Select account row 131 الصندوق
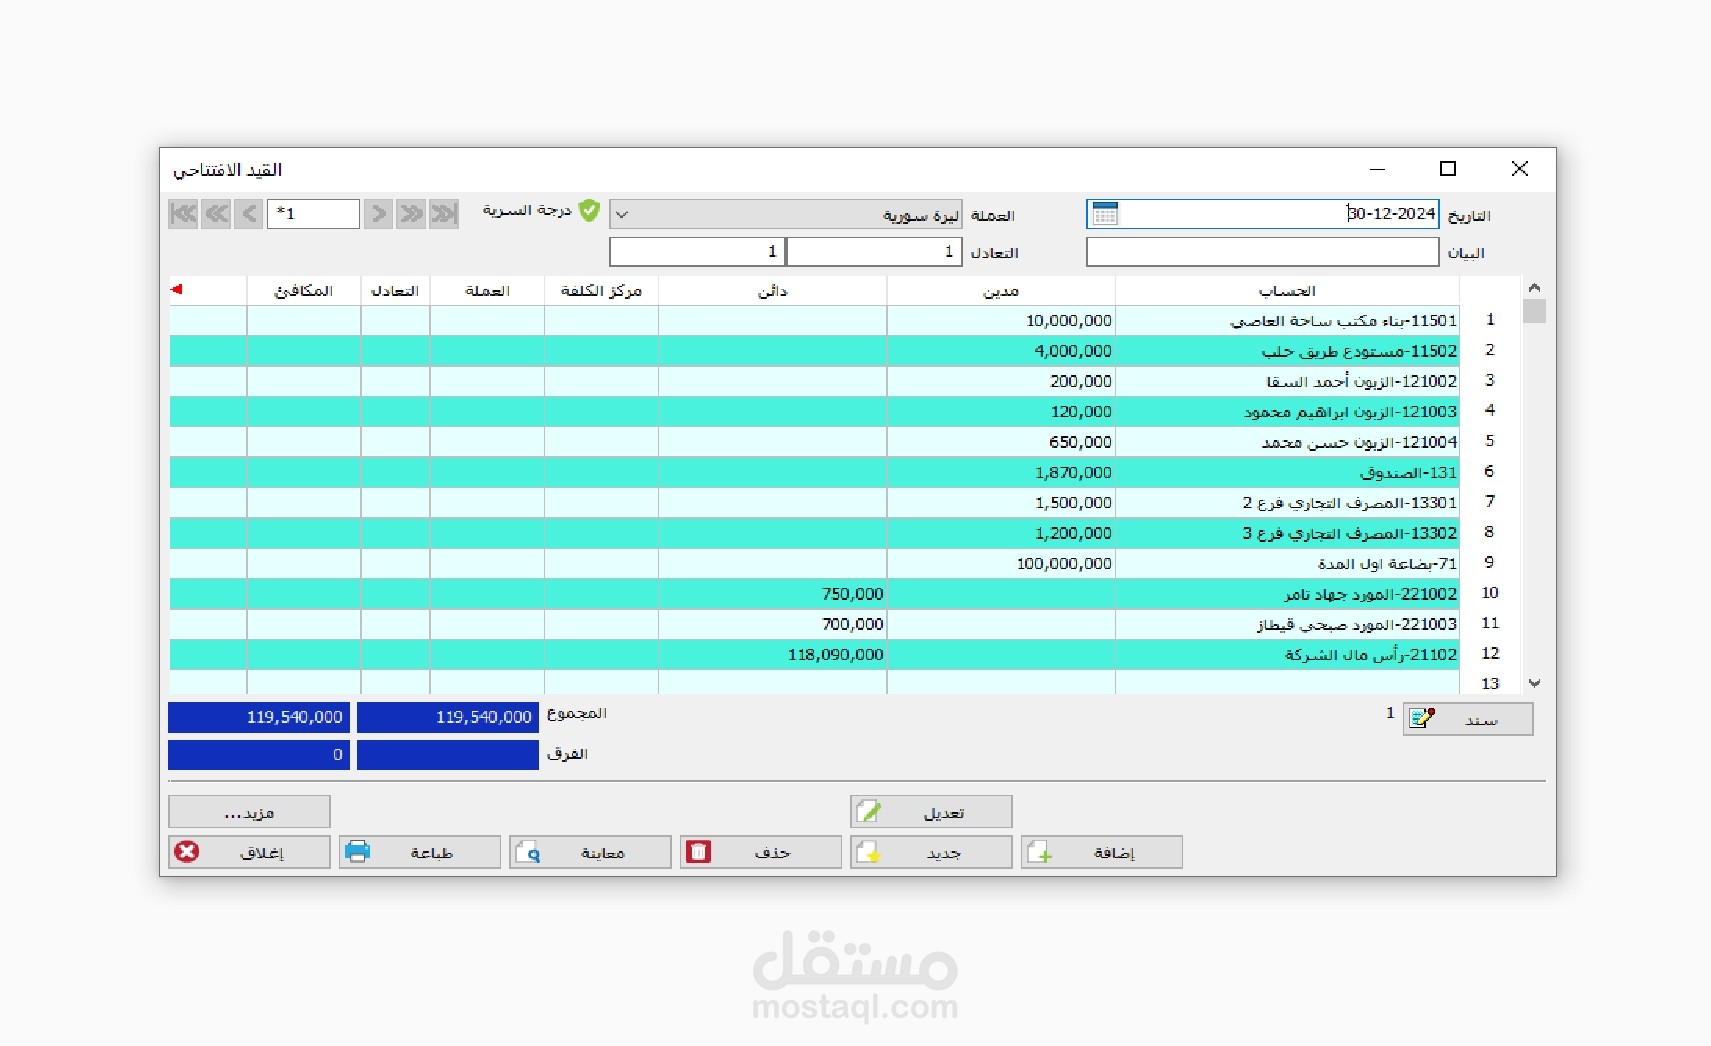The height and width of the screenshot is (1046, 1711). click(1287, 473)
